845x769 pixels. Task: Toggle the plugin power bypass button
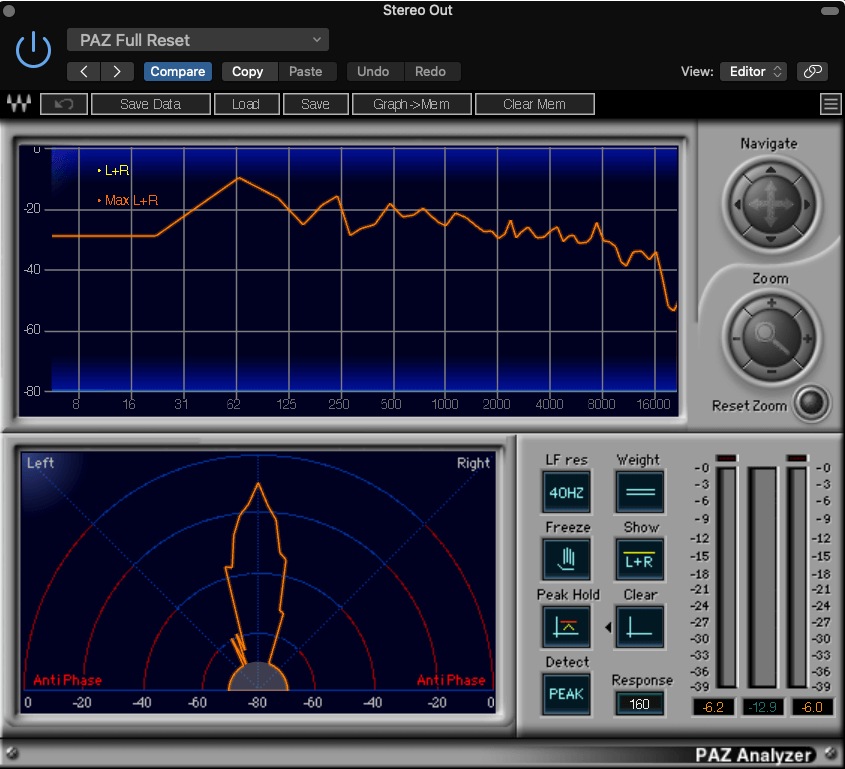[x=33, y=50]
